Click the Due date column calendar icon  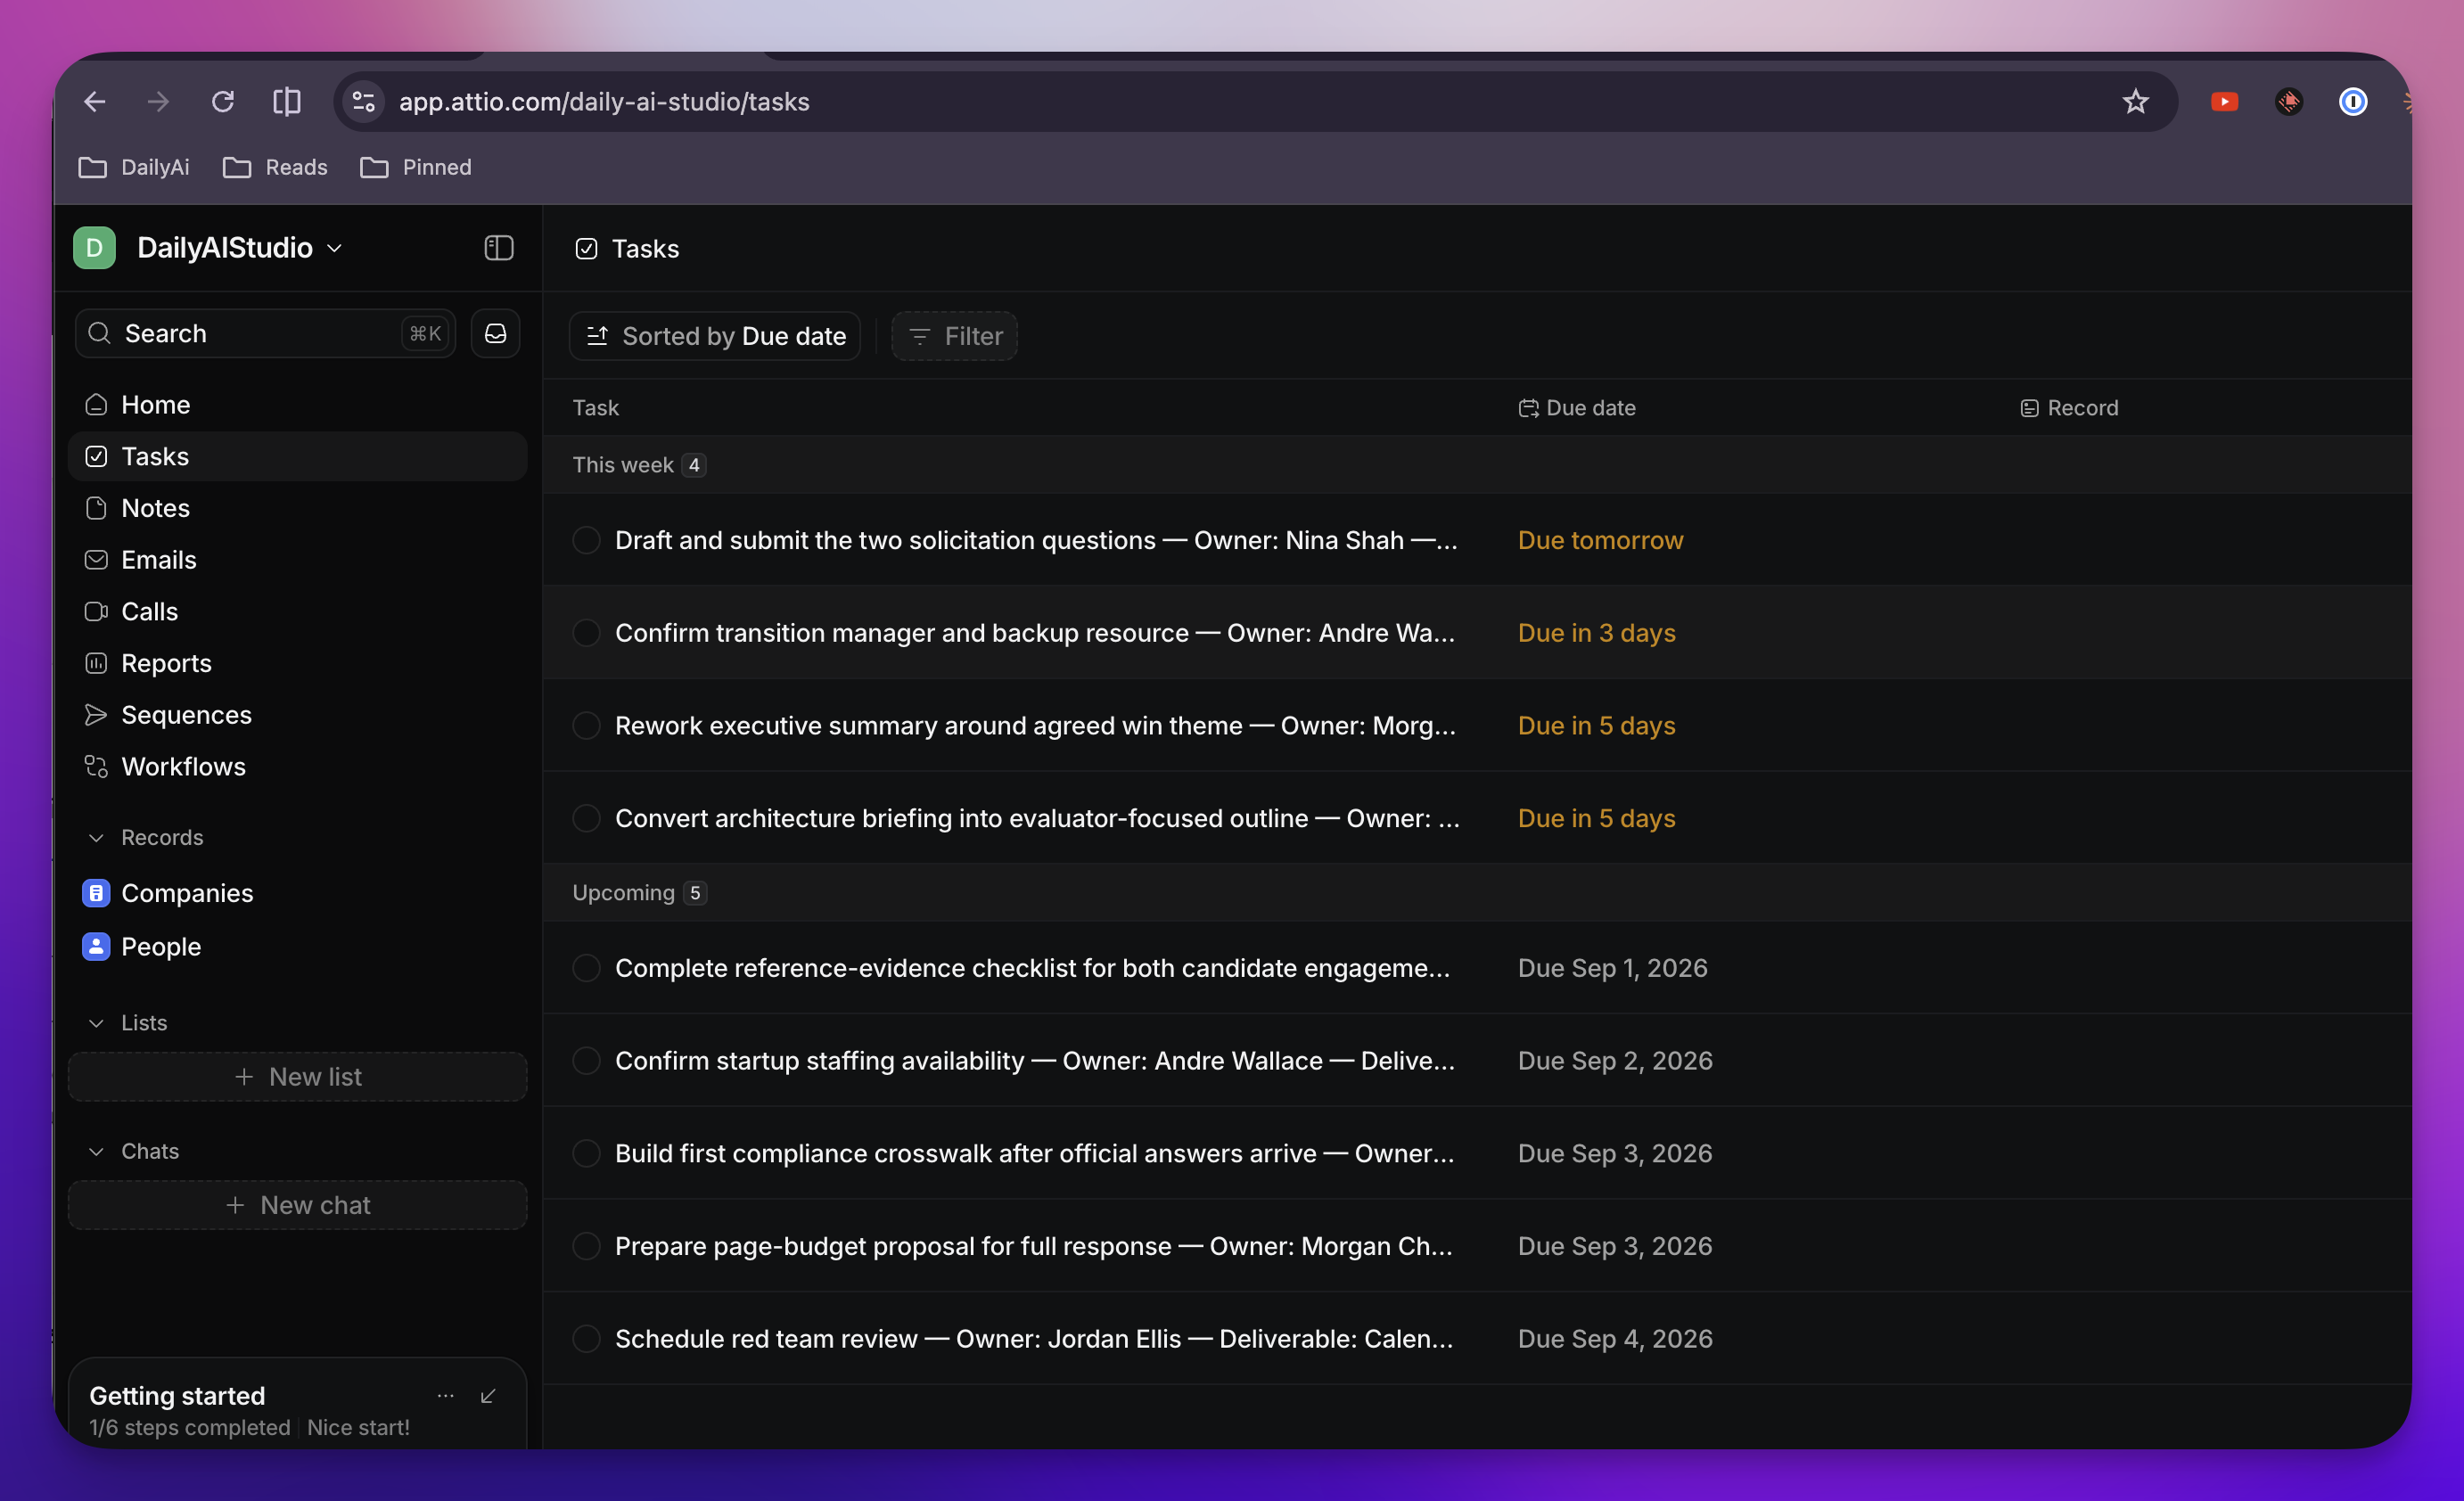(x=1528, y=408)
